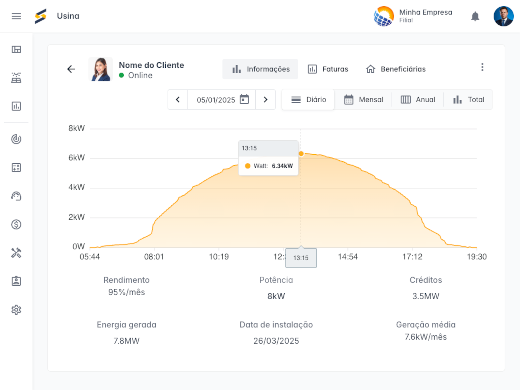This screenshot has width=520, height=390.
Task: Select the Diário view toggle
Action: 308,100
